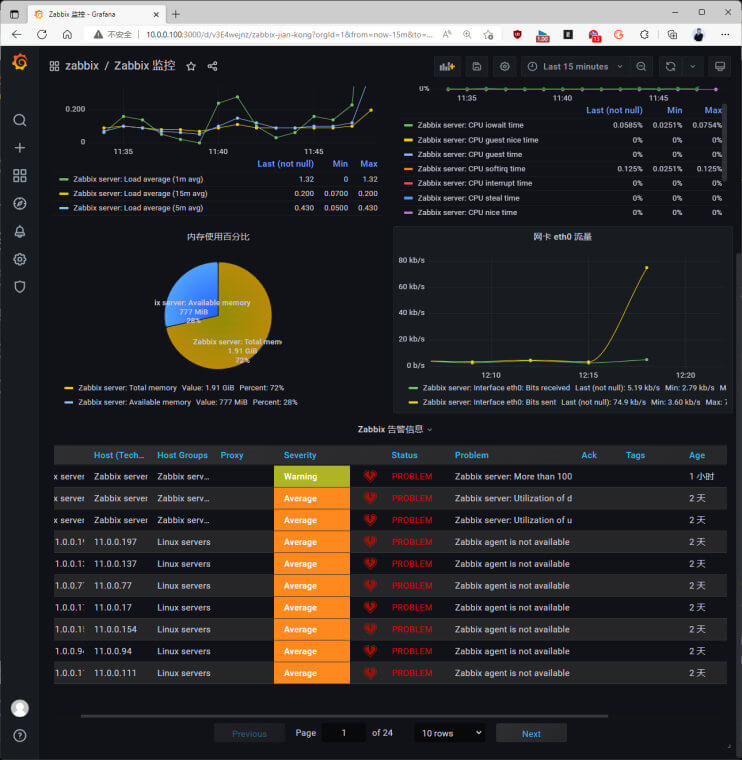
Task: Star the Zabbix 监控 dashboard
Action: [191, 66]
